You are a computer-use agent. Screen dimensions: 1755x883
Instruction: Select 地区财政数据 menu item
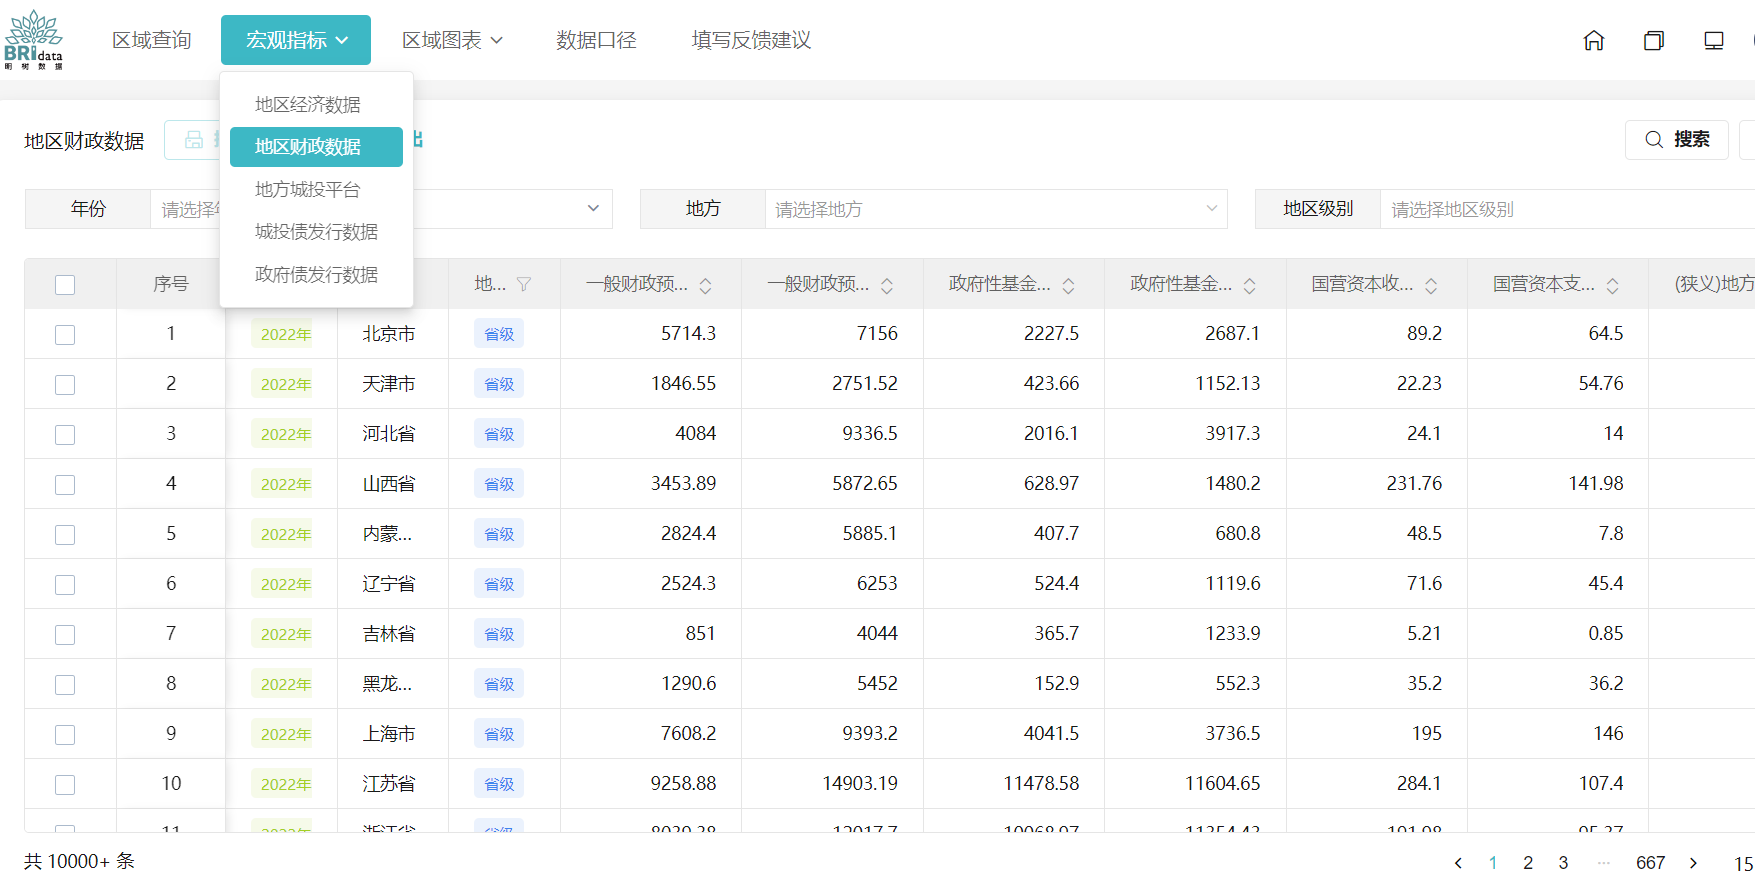[x=316, y=147]
